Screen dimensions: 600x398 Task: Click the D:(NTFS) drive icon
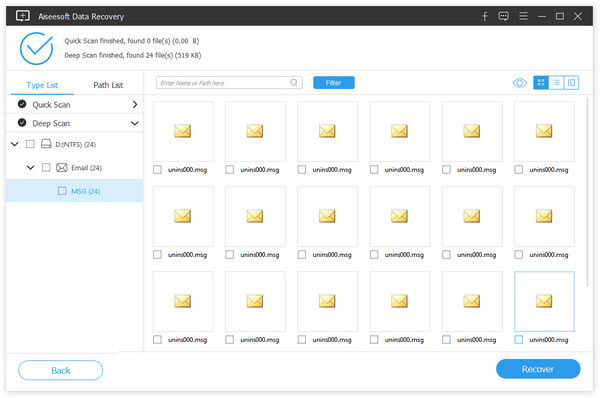click(x=46, y=144)
